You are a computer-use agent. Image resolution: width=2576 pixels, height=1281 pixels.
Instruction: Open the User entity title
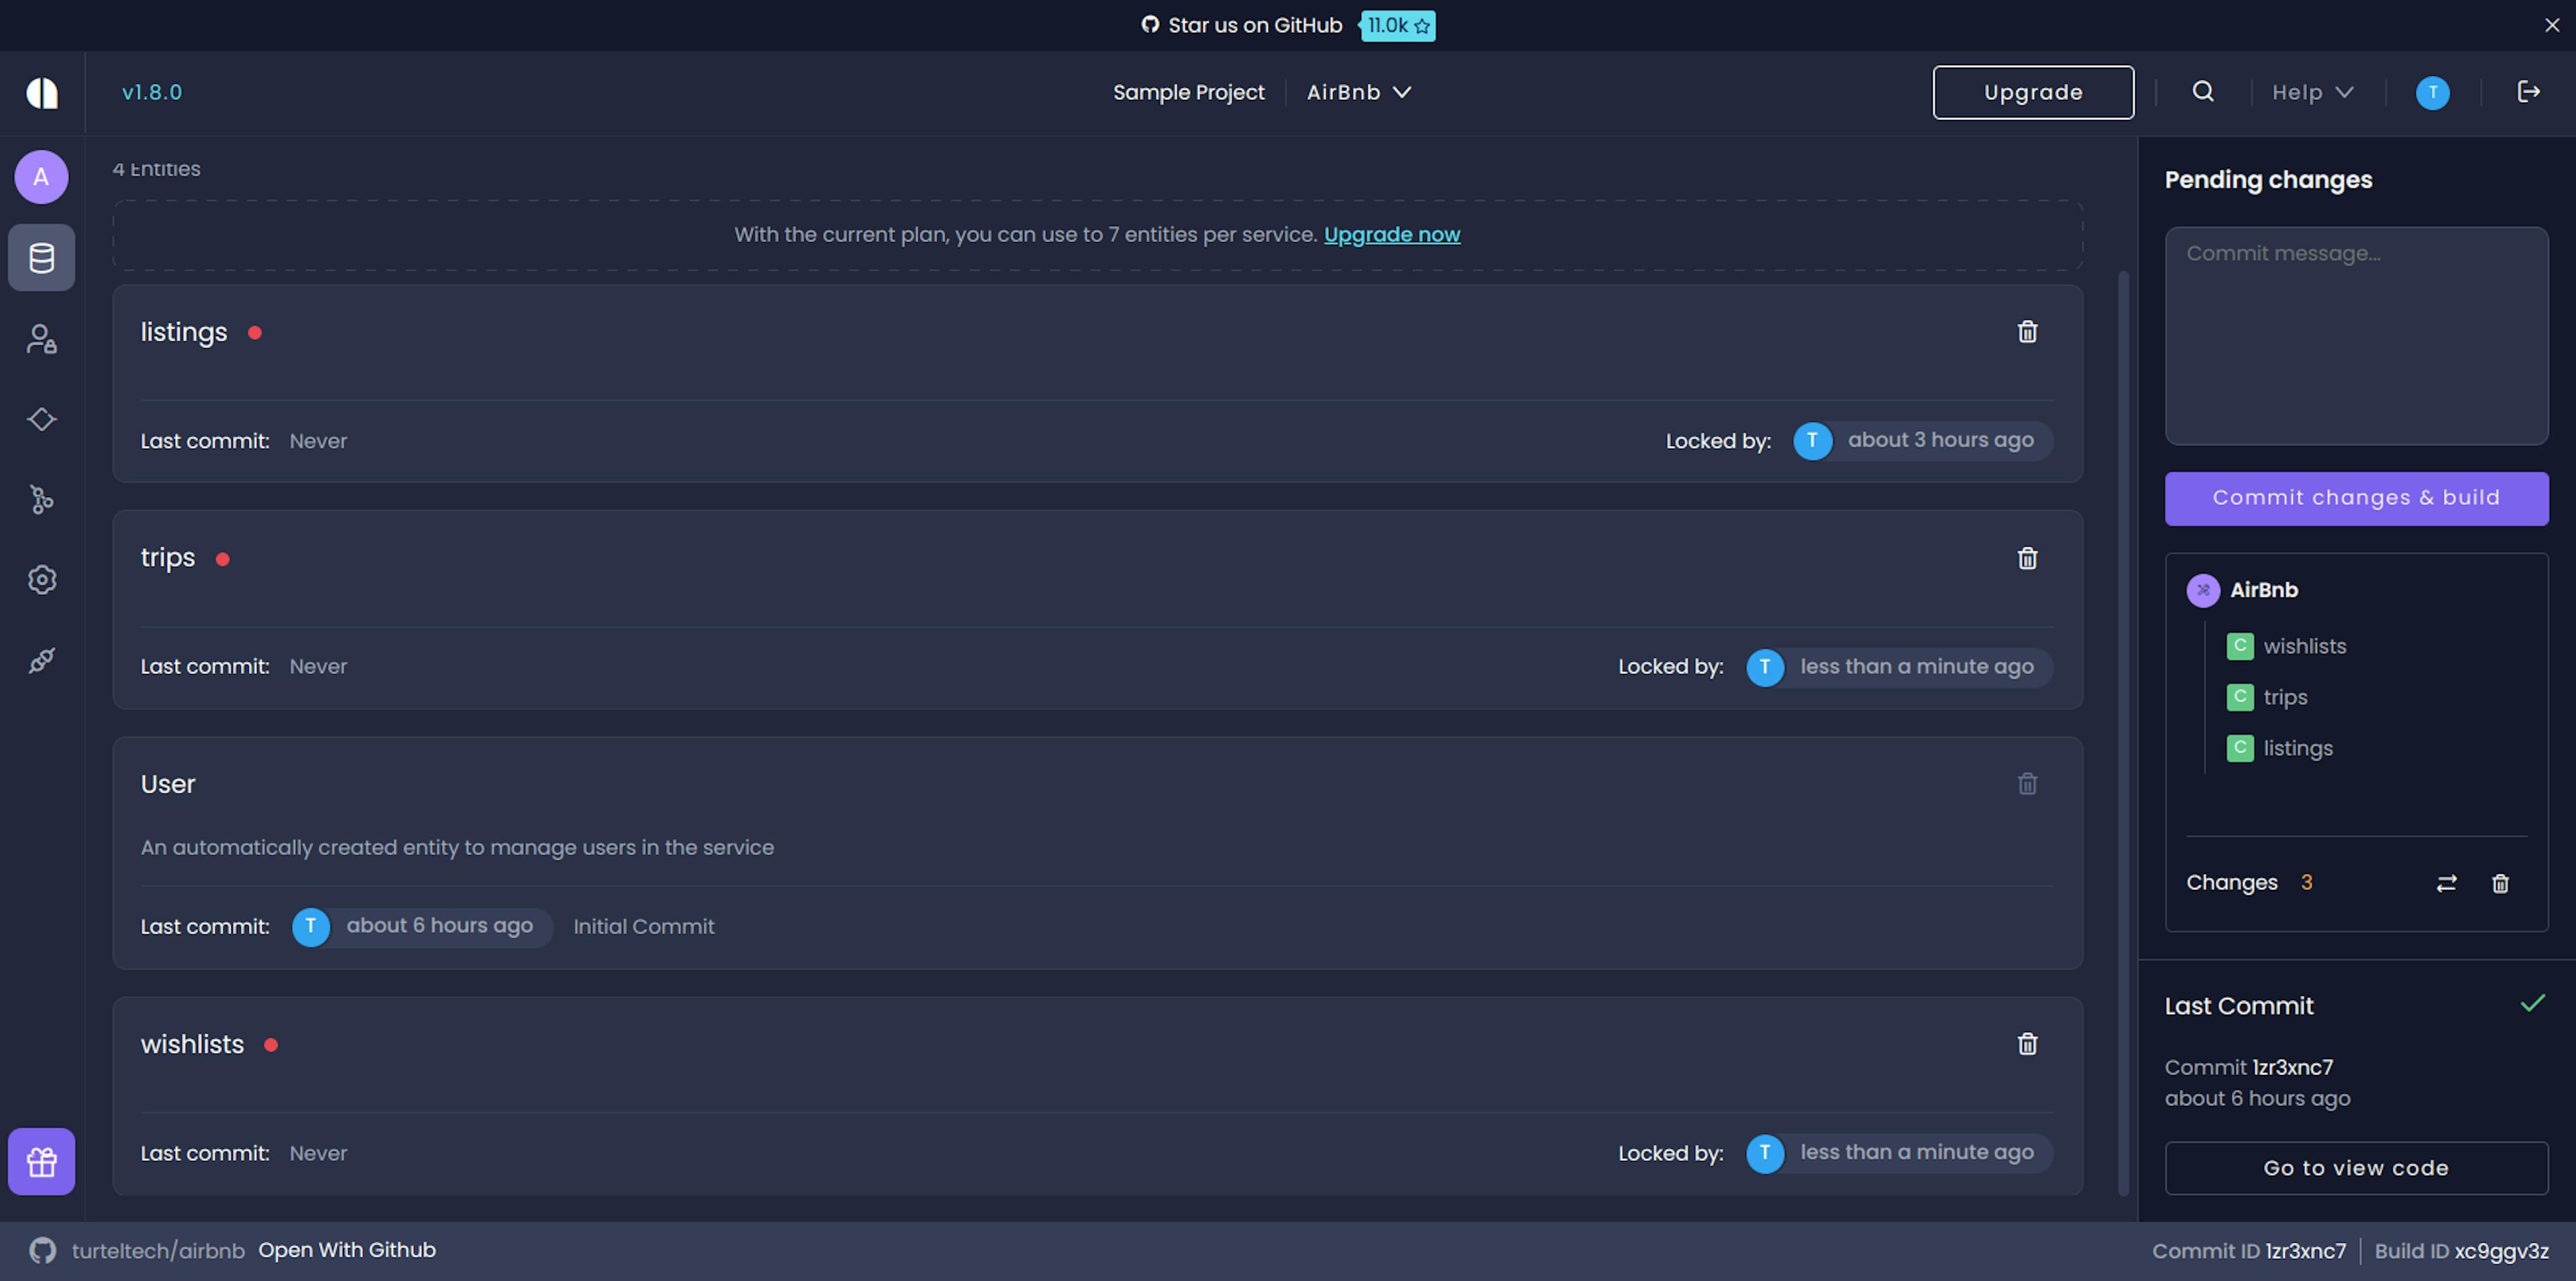pyautogui.click(x=168, y=784)
